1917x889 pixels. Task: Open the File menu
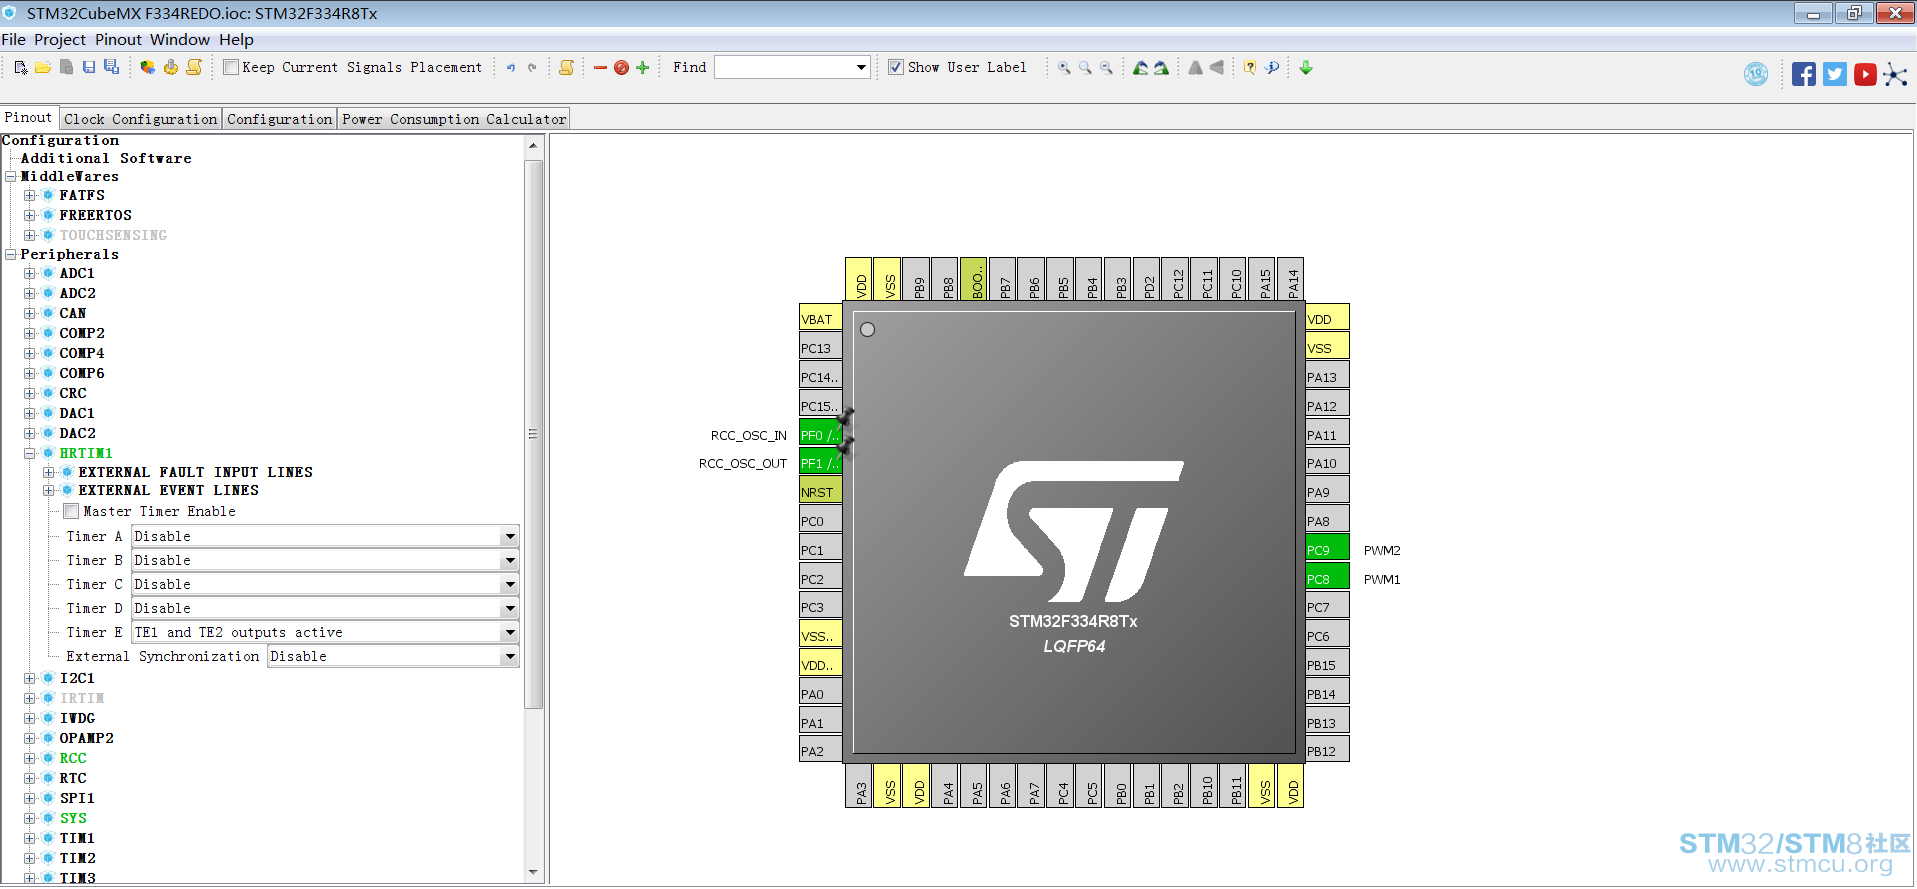pyautogui.click(x=14, y=40)
